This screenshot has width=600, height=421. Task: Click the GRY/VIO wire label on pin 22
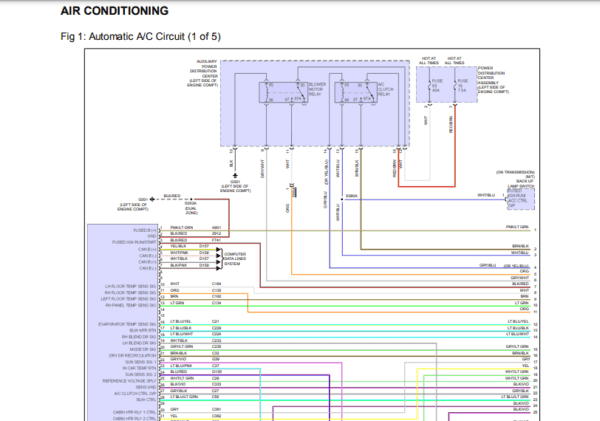[178, 360]
